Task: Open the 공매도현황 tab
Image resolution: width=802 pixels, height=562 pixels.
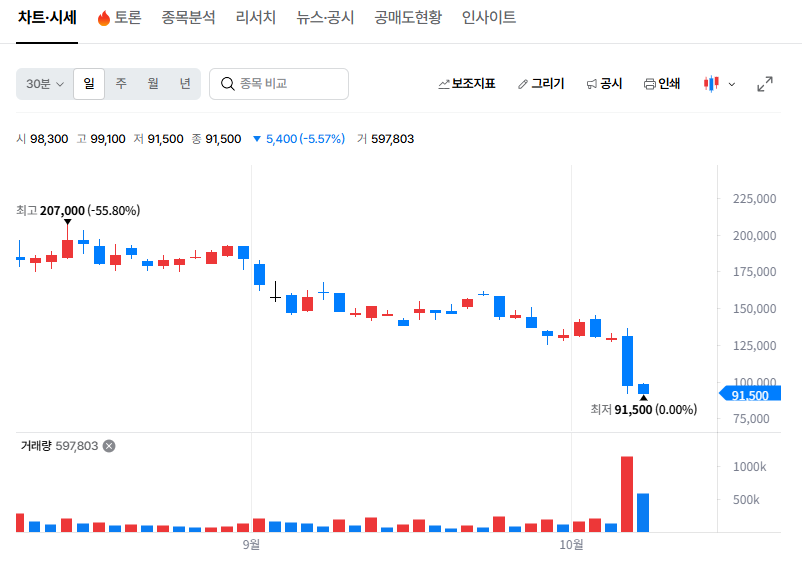Action: pos(408,17)
